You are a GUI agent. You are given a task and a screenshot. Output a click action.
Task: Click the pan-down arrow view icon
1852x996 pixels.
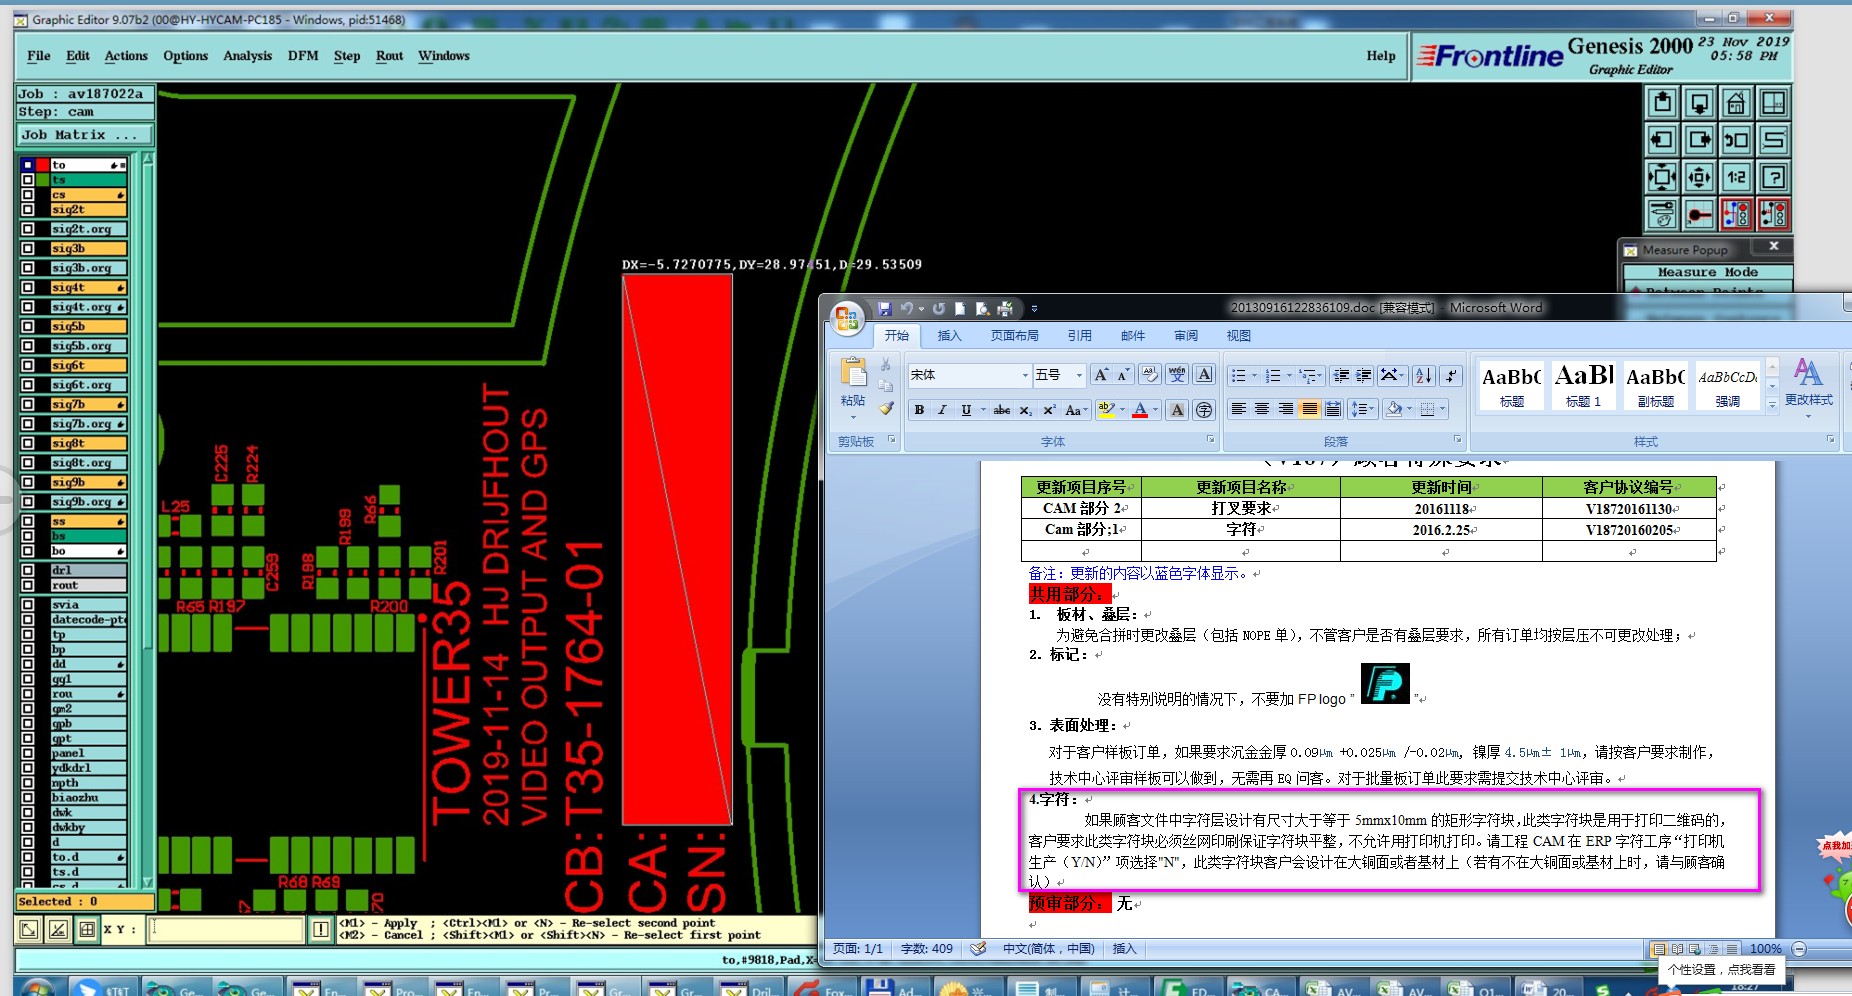[x=1699, y=102]
